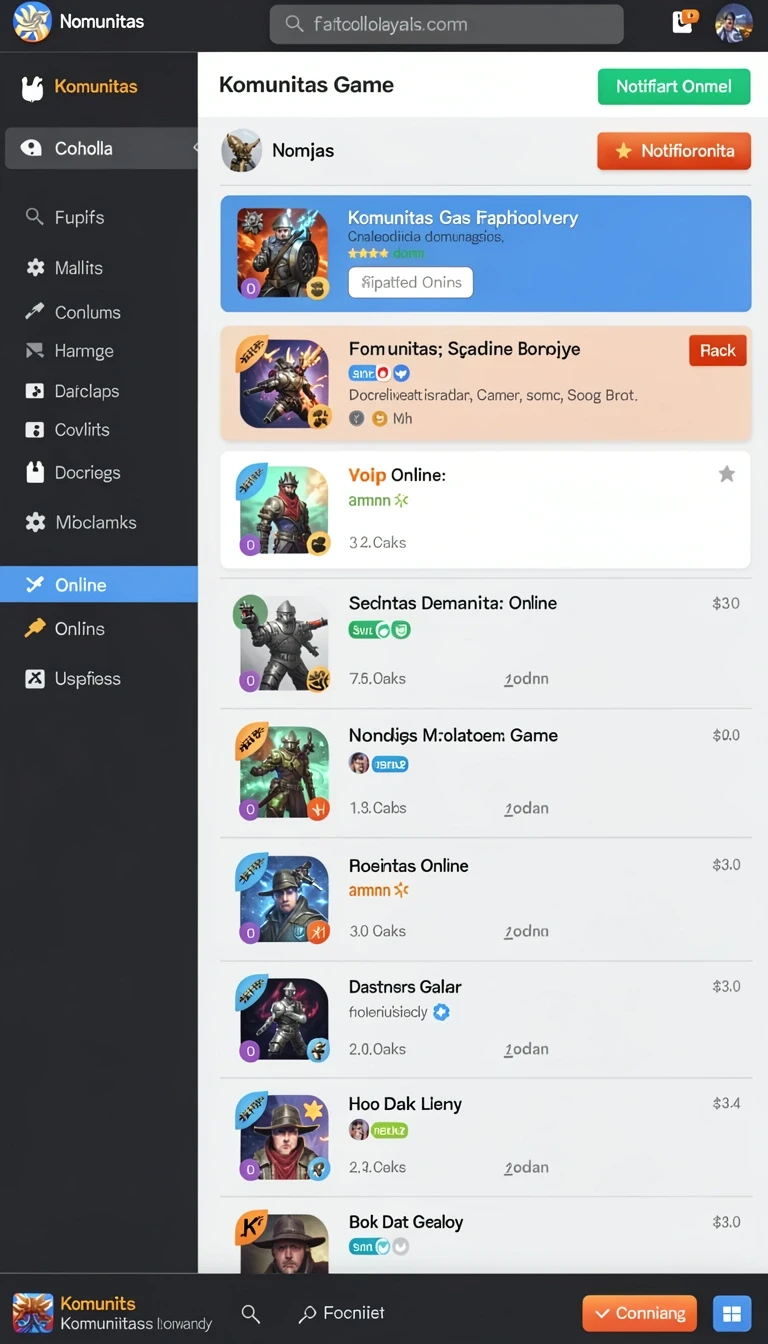The width and height of the screenshot is (768, 1344).
Task: Click the blue grid view icon
Action: 732,1313
